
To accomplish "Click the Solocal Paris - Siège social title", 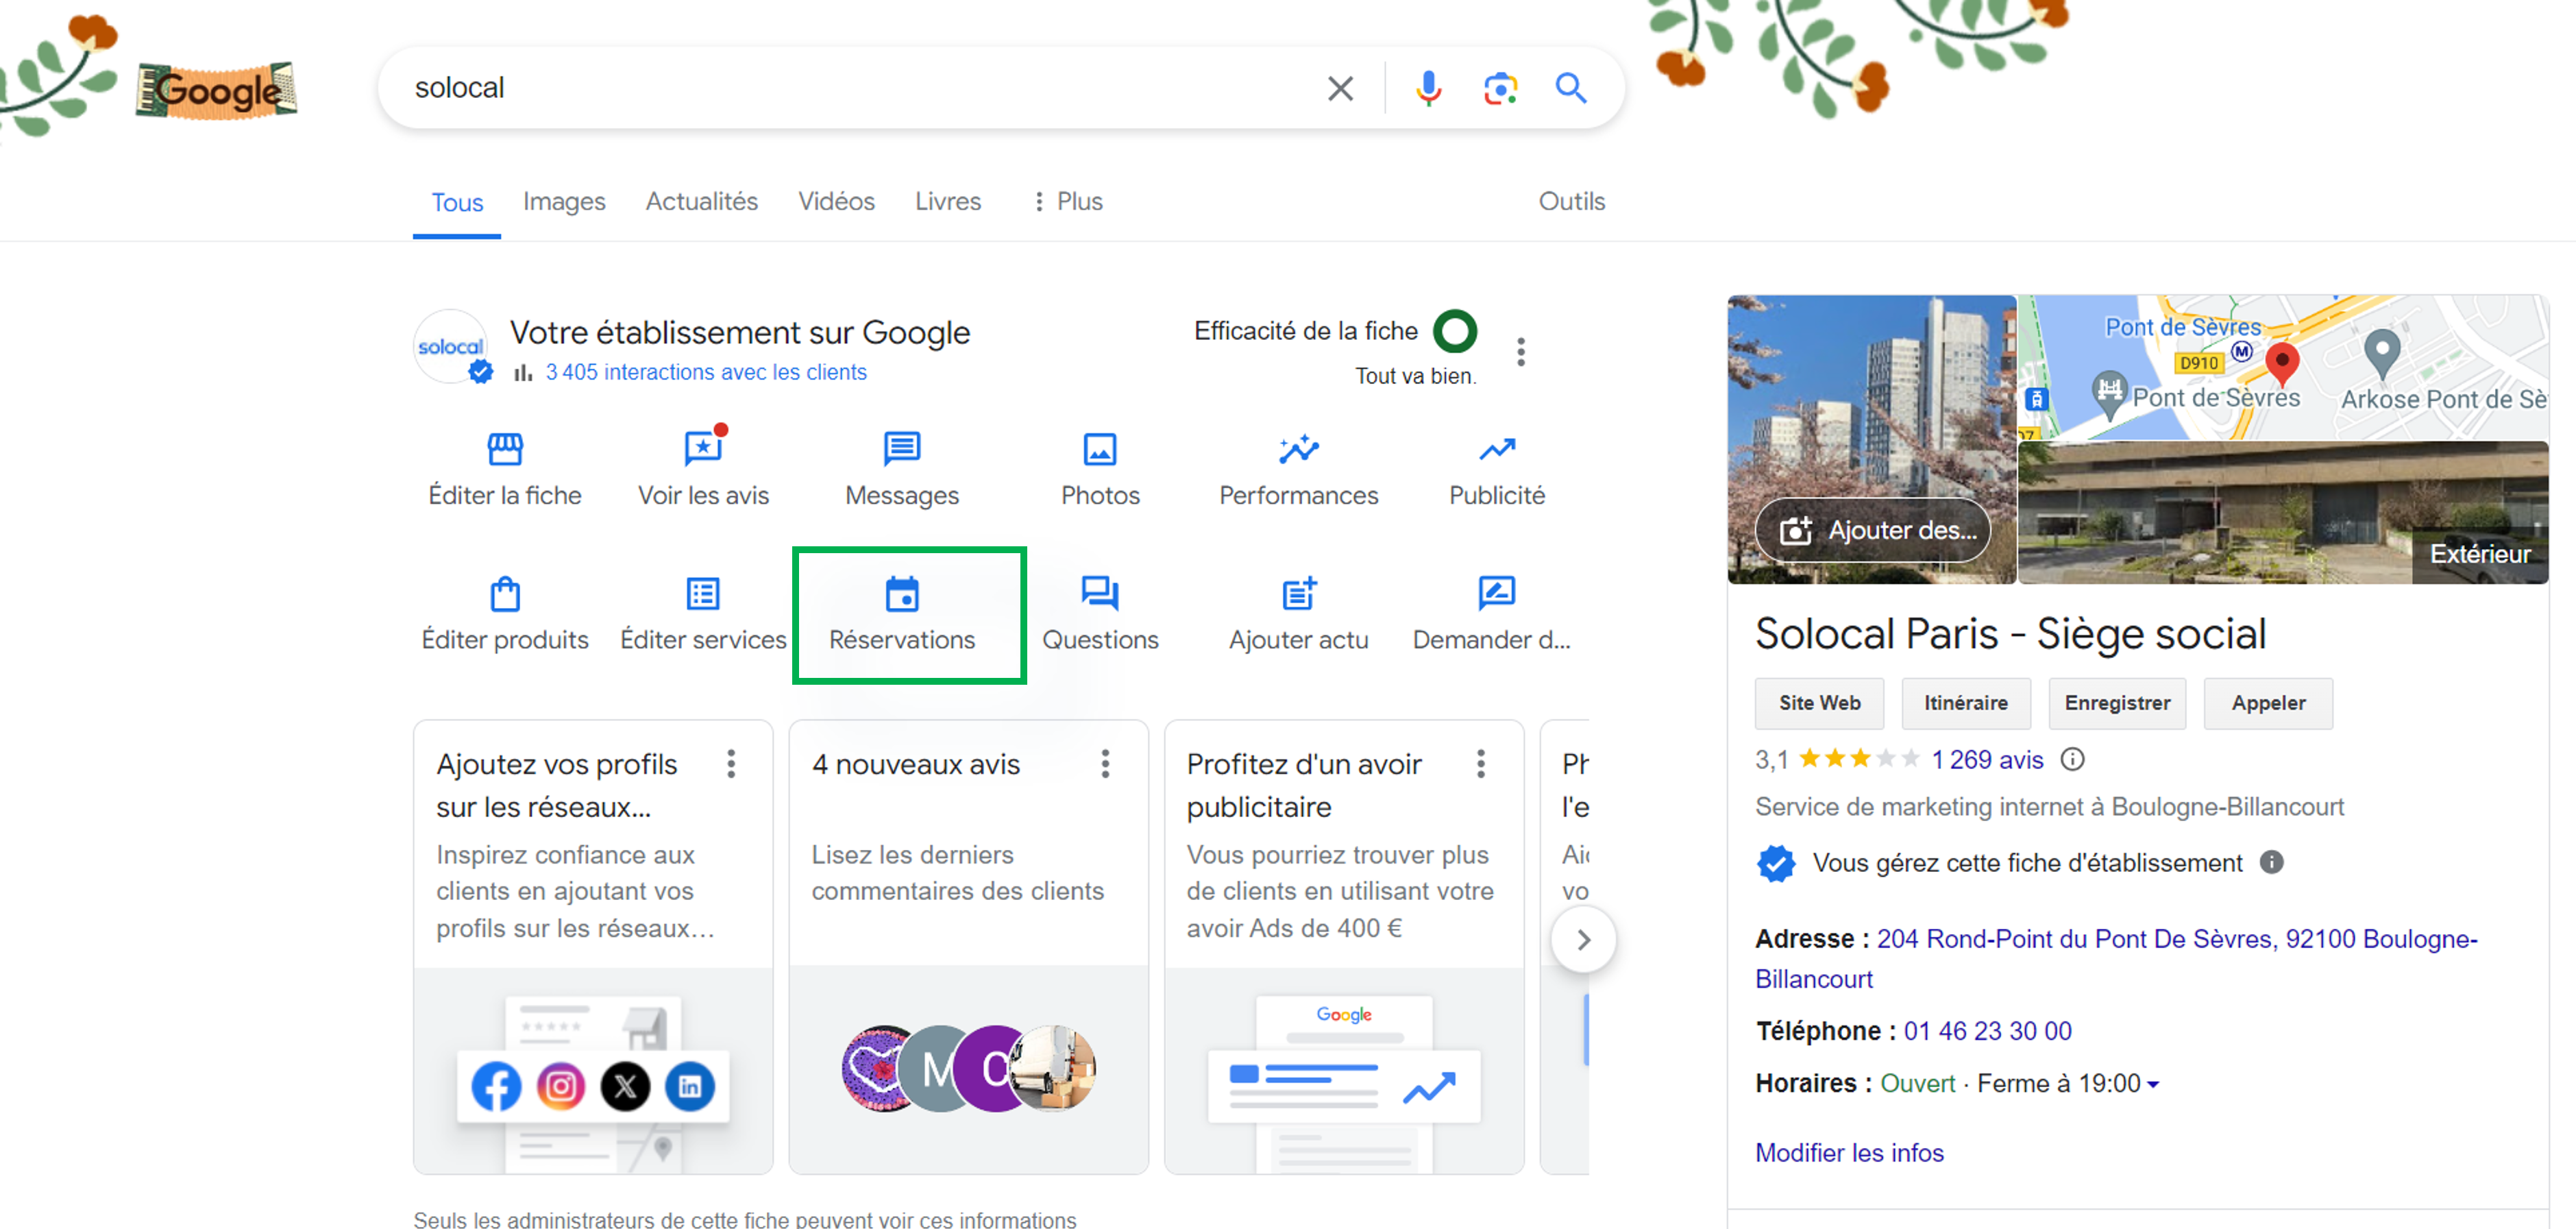I will coord(2011,634).
